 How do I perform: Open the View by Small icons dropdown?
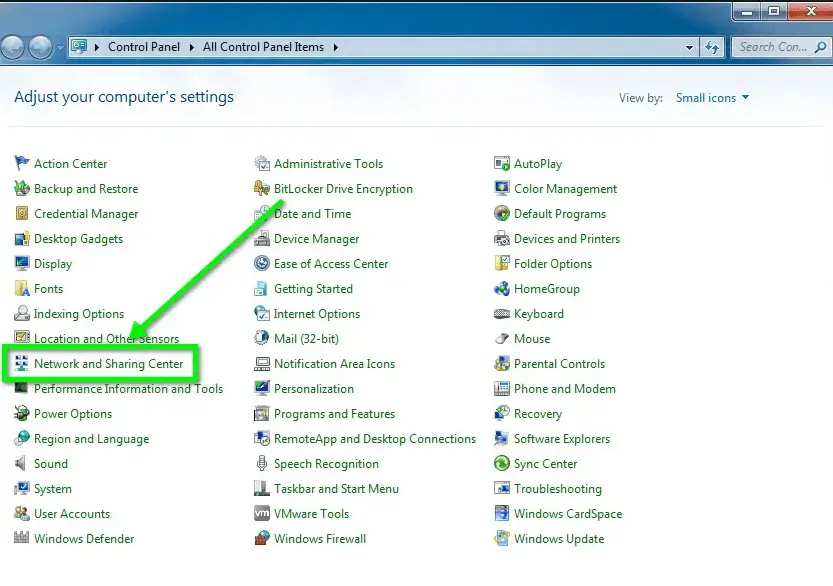click(x=712, y=98)
